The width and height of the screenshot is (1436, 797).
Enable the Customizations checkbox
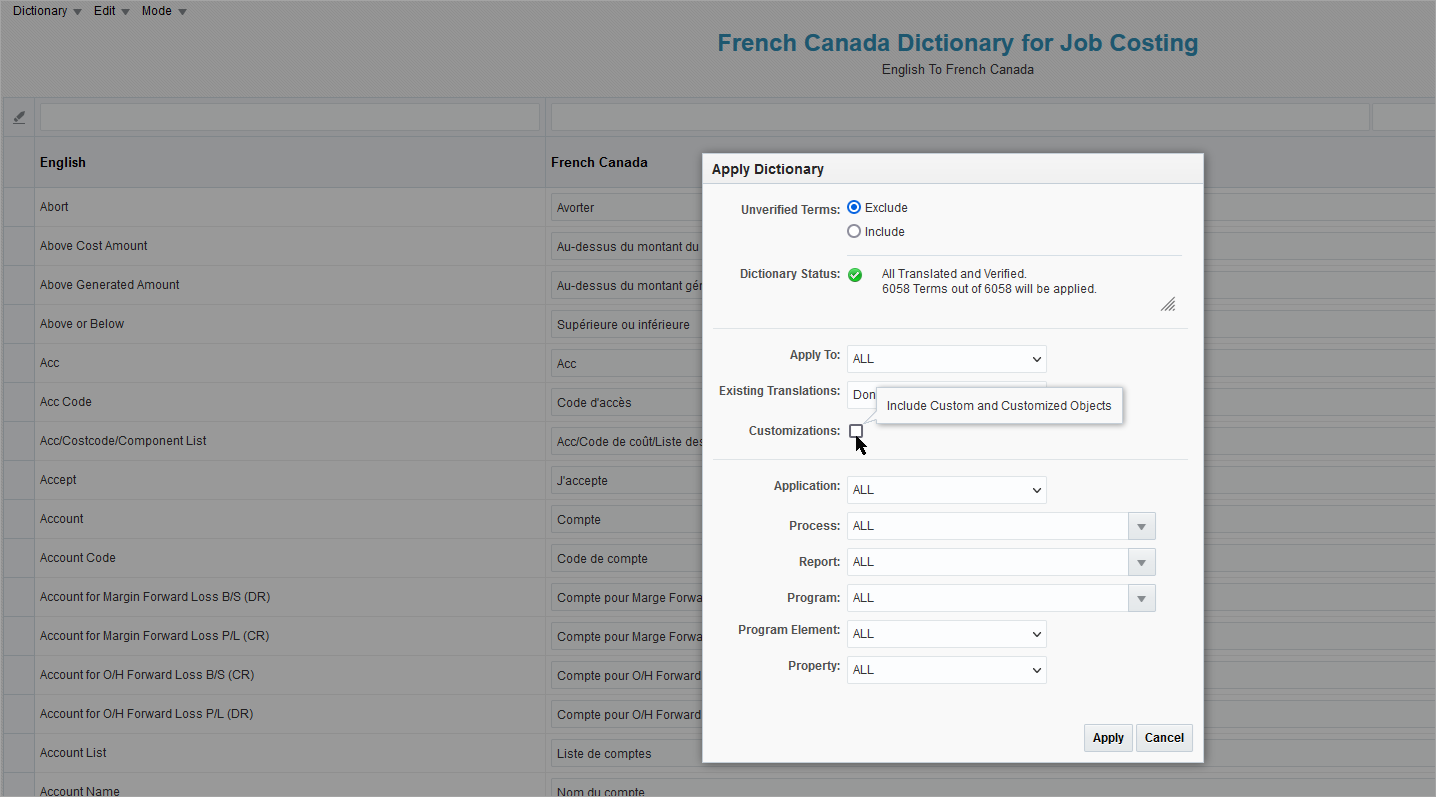(856, 430)
